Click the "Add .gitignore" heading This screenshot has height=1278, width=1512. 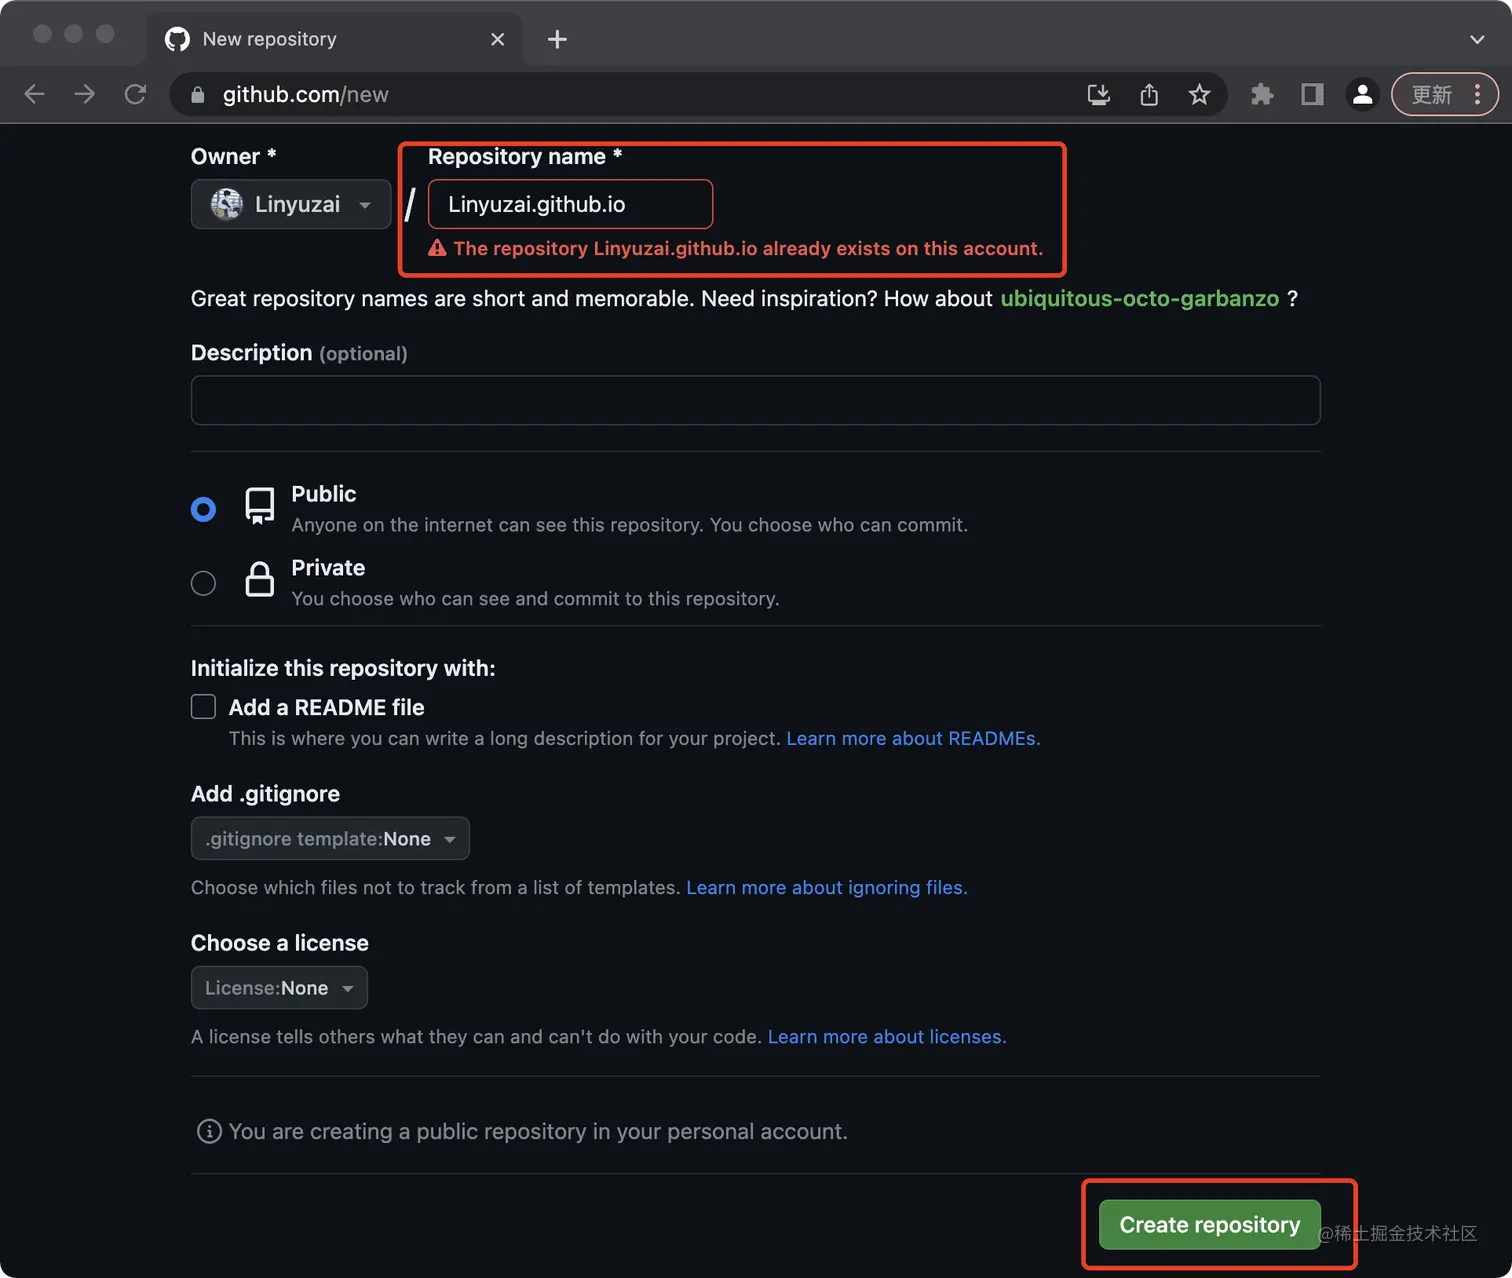click(265, 794)
